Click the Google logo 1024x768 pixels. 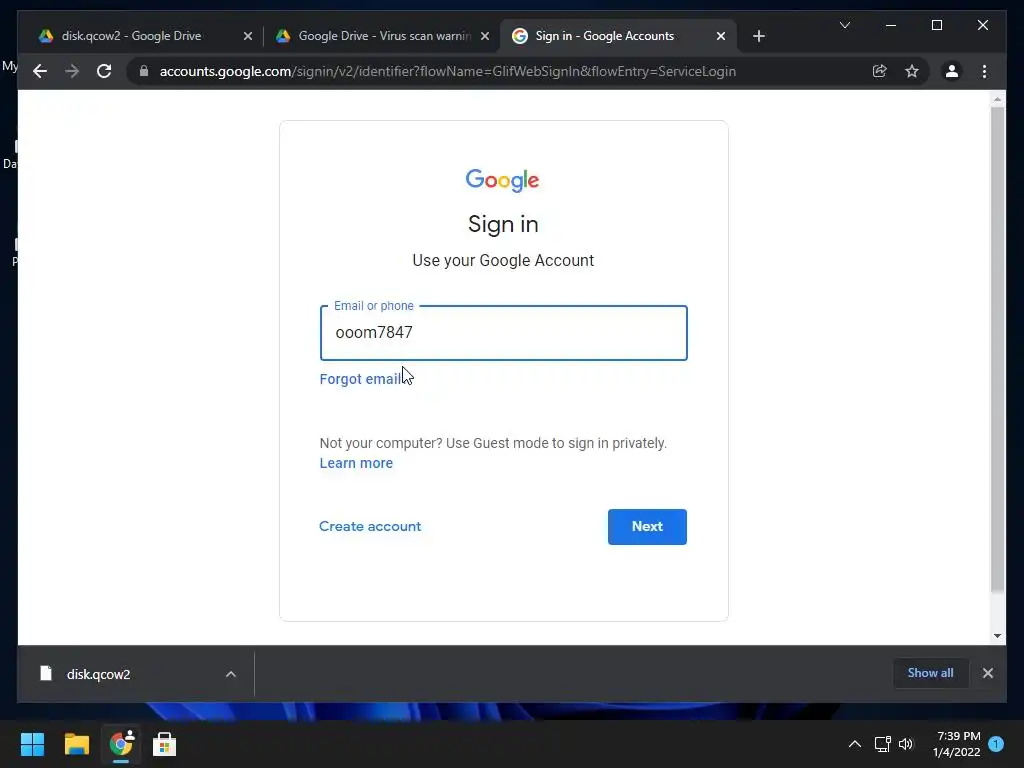pos(502,180)
